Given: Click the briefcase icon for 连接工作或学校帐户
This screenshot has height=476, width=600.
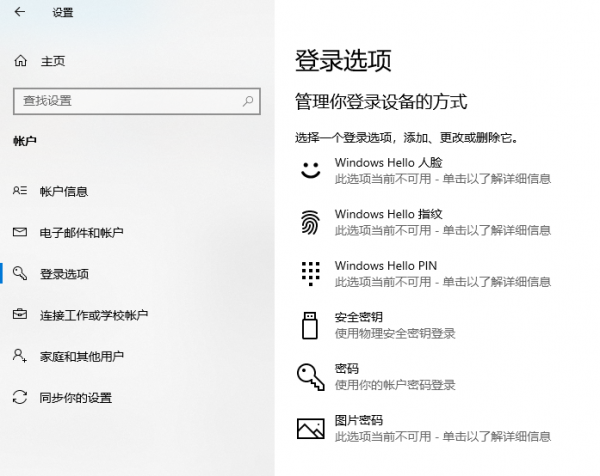Looking at the screenshot, I should click(20, 314).
